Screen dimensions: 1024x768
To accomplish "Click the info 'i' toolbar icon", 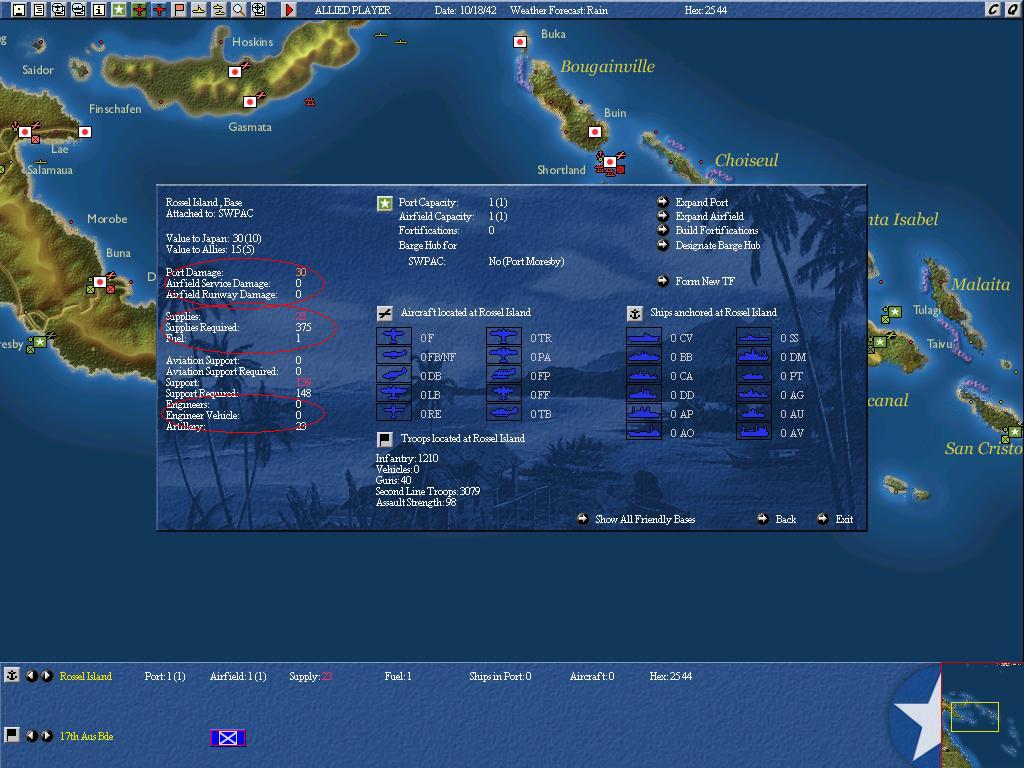I will click(99, 10).
